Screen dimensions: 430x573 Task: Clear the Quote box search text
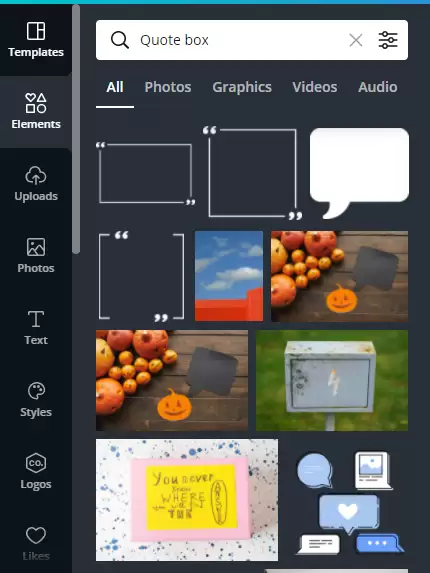click(356, 40)
